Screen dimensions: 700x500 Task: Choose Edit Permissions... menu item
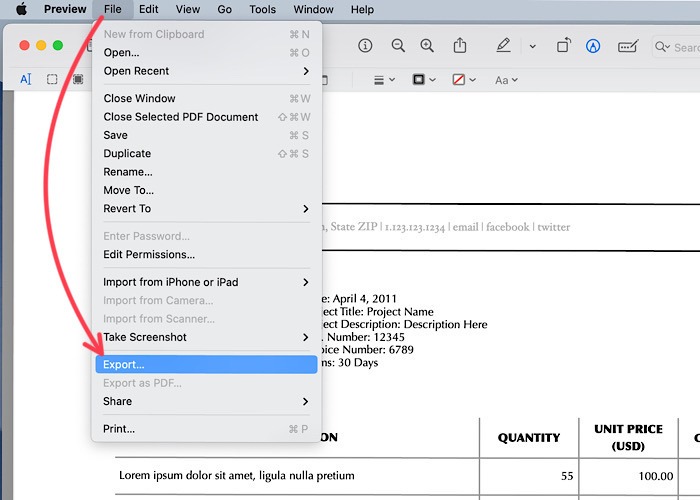click(206, 254)
